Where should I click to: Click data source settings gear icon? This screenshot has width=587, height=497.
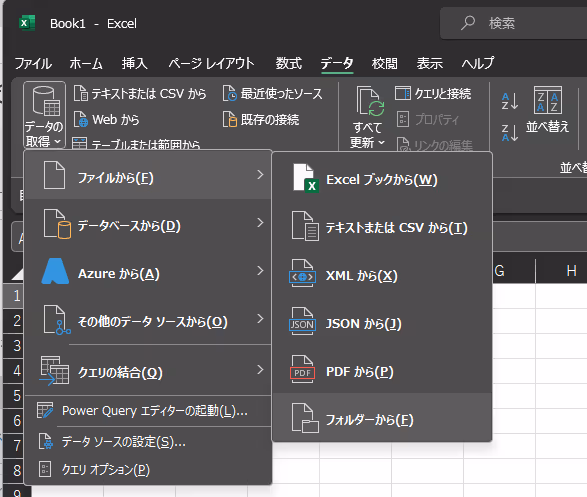(46, 442)
